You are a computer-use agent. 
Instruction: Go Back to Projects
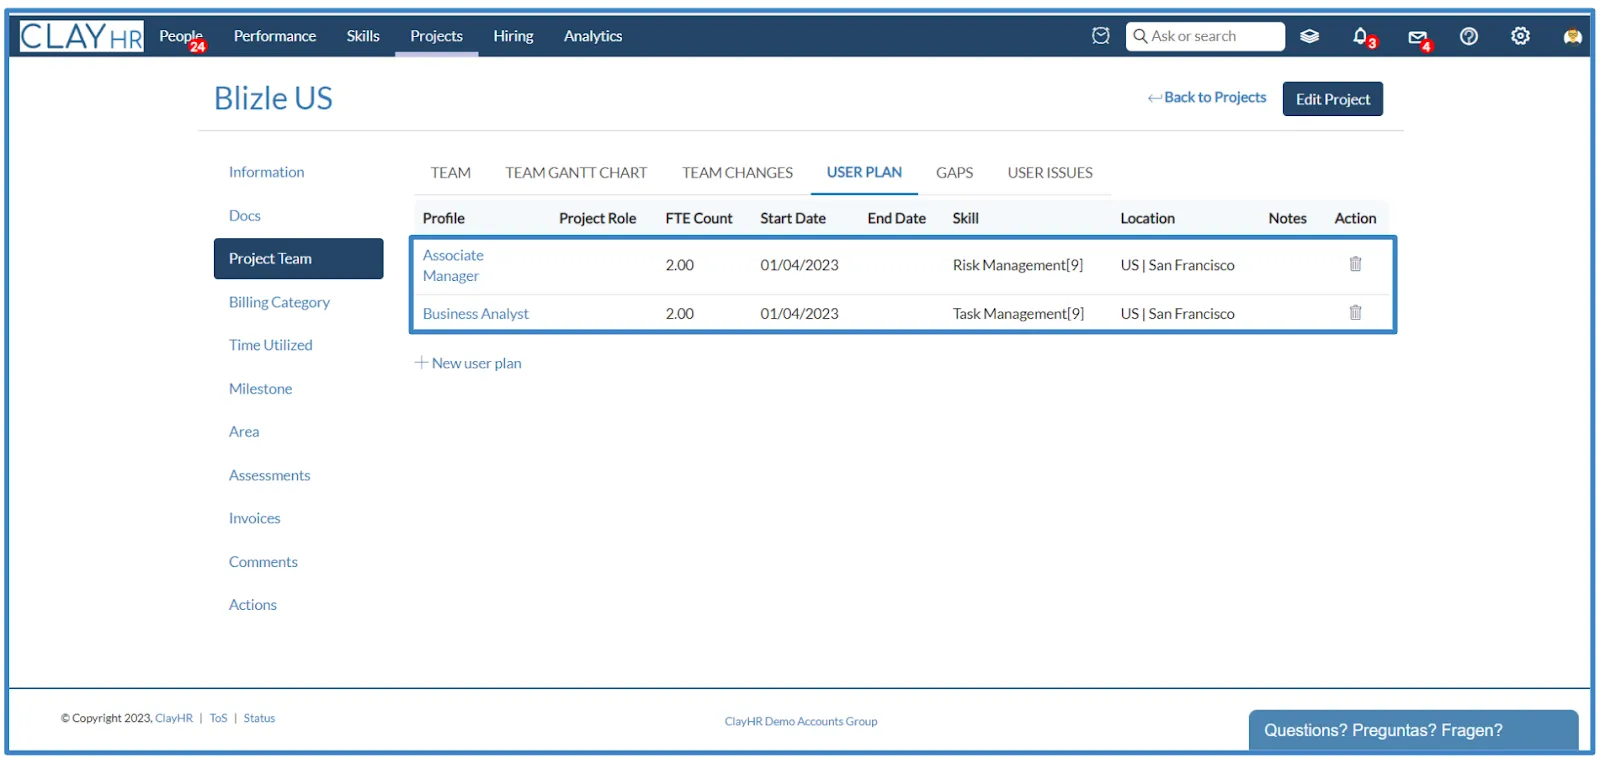pos(1207,97)
